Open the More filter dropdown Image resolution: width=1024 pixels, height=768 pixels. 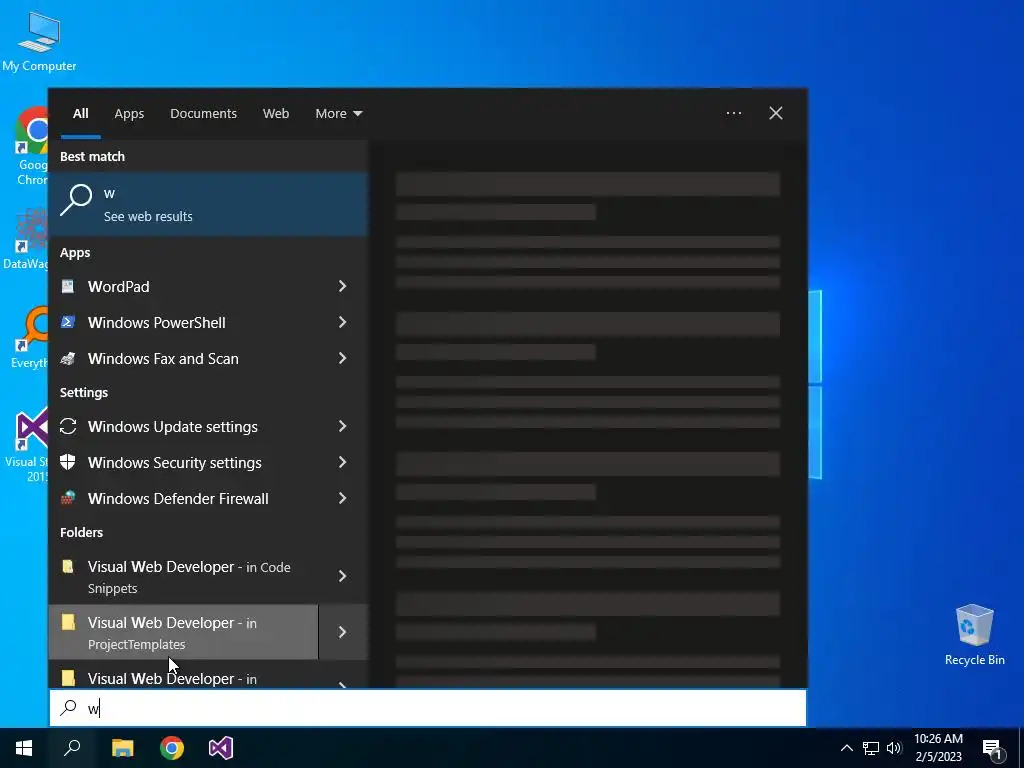coord(338,114)
